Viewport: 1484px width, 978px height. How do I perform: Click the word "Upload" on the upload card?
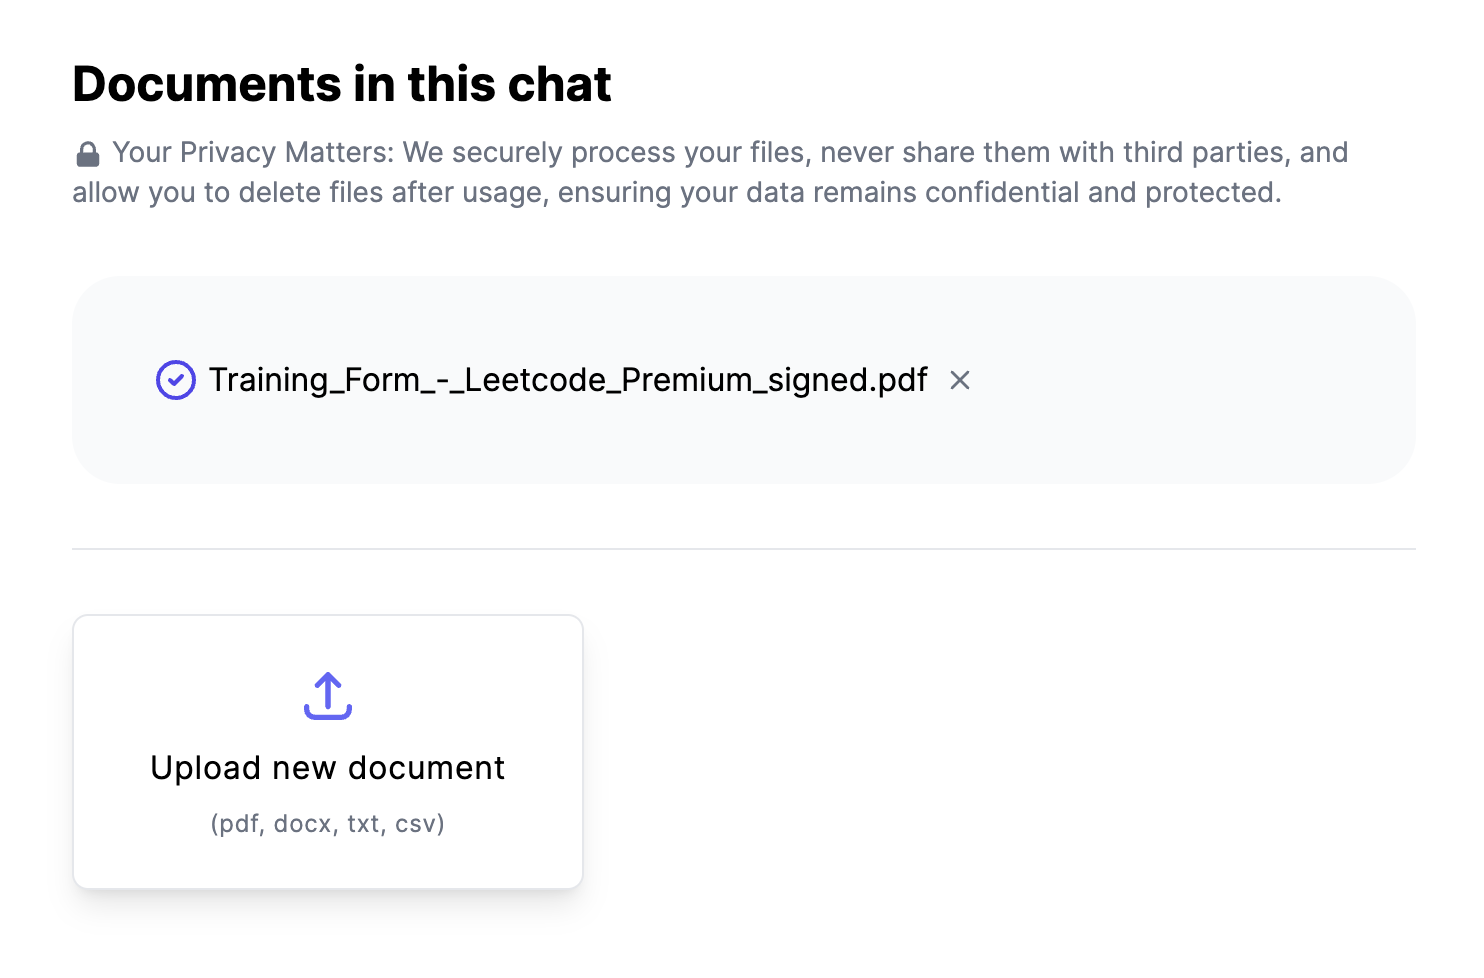click(206, 768)
